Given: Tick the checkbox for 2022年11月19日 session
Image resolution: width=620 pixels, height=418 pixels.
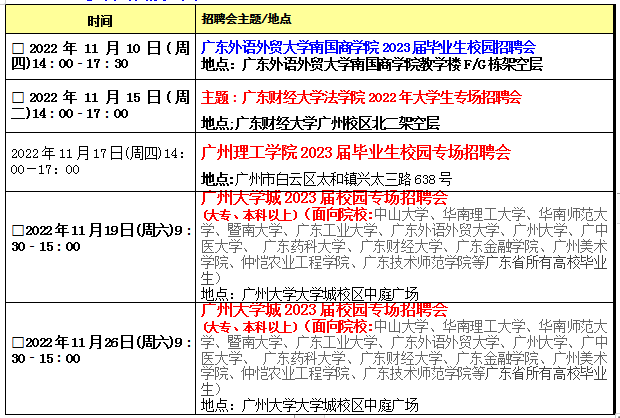Looking at the screenshot, I should (x=18, y=231).
